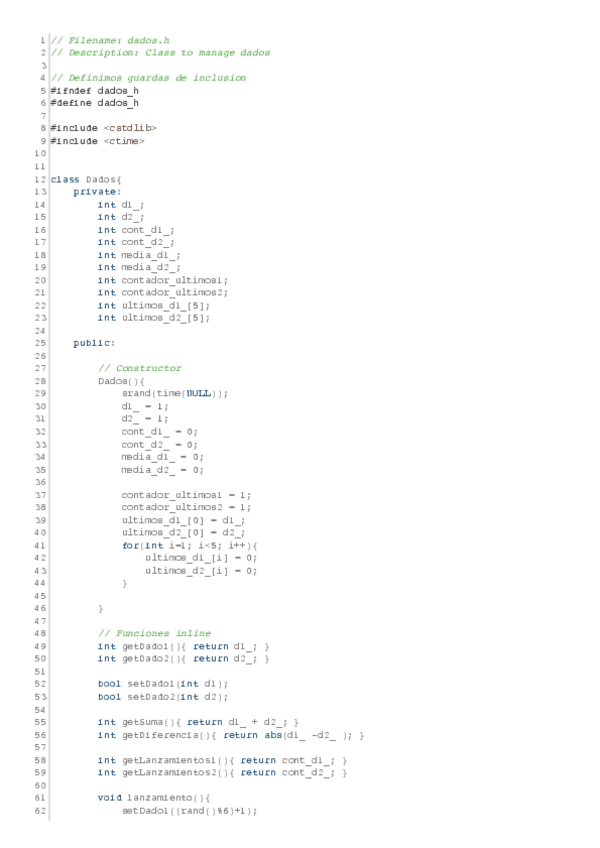The height and width of the screenshot is (848, 600).
Task: Click the 'int d1_;' declaration
Action: click(x=121, y=205)
